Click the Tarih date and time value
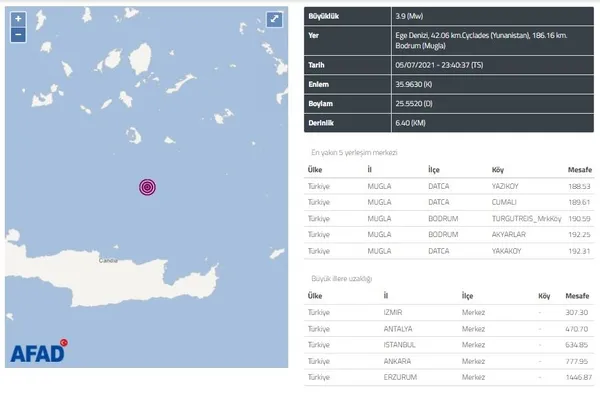Screen dimensions: 600x399 [x=439, y=65]
